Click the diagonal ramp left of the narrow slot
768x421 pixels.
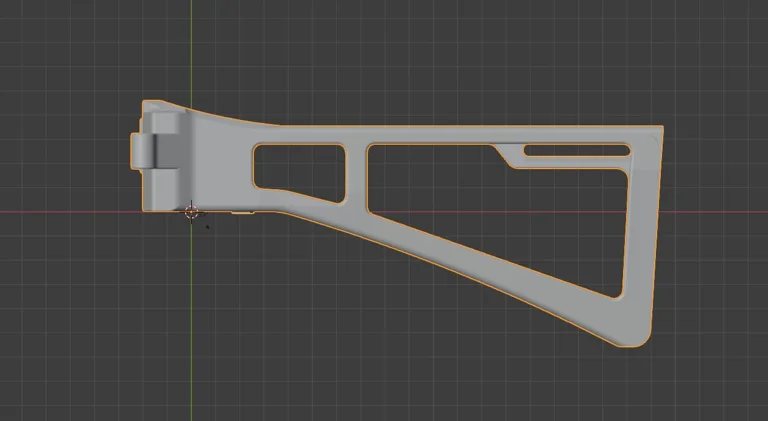pos(508,155)
